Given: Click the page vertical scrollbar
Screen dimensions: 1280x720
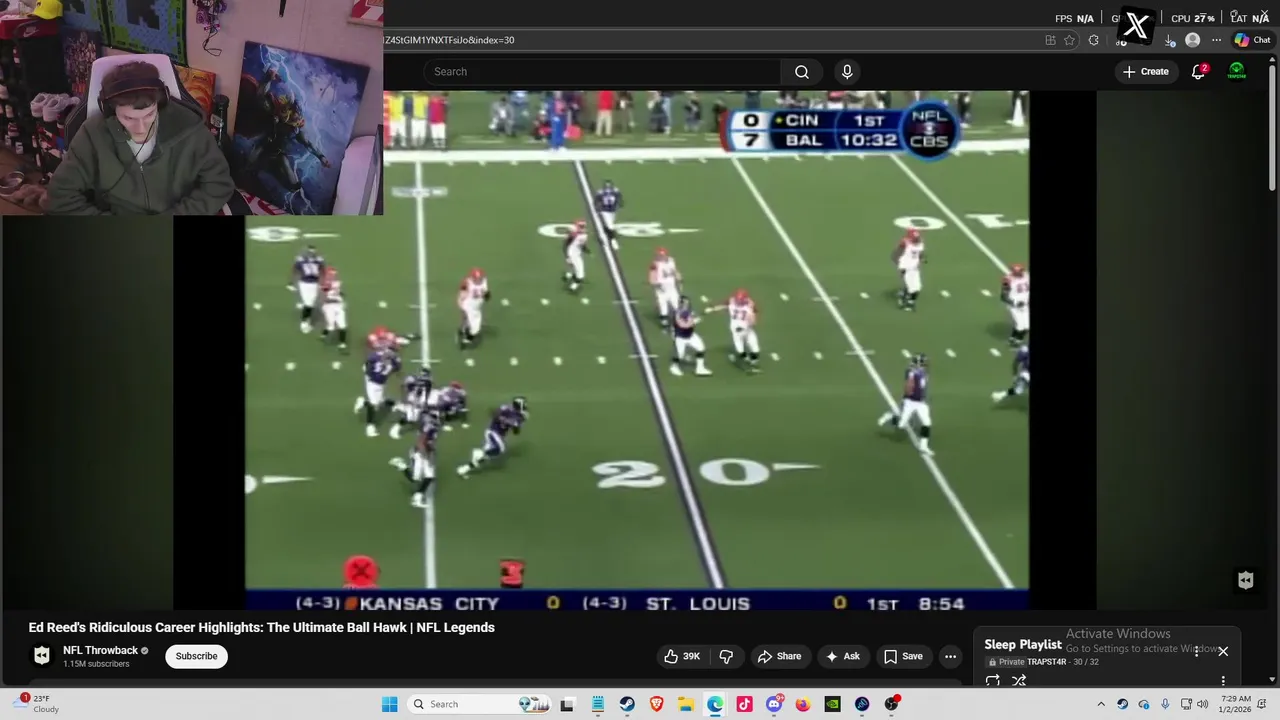Looking at the screenshot, I should [1272, 130].
